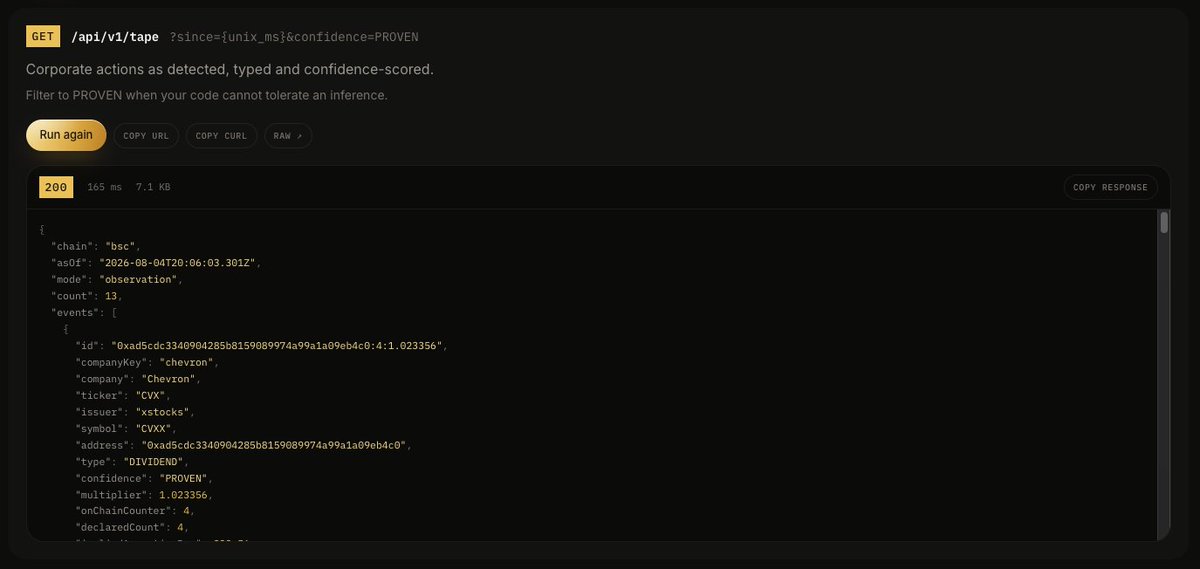Click the "companyKey": "chevron" line
The width and height of the screenshot is (1200, 569).
[x=148, y=362]
